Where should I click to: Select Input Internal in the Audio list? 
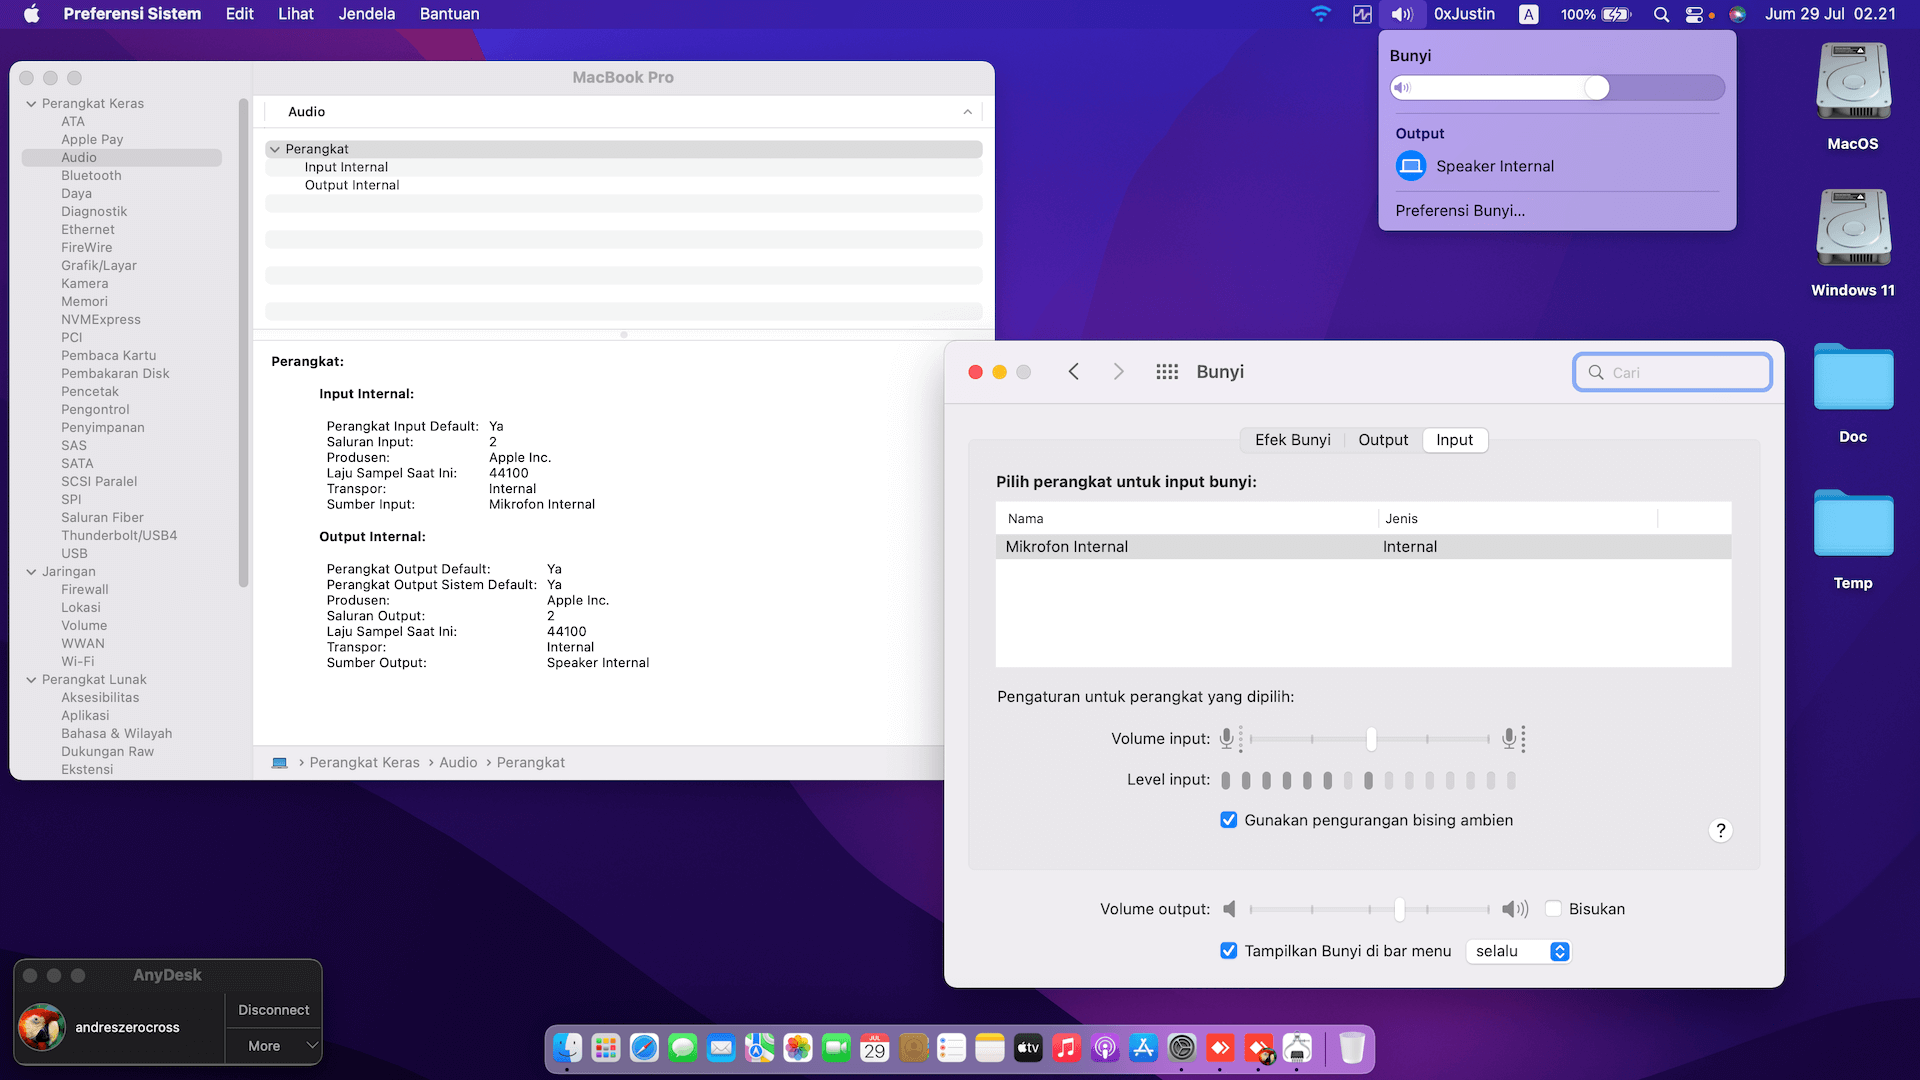tap(346, 167)
